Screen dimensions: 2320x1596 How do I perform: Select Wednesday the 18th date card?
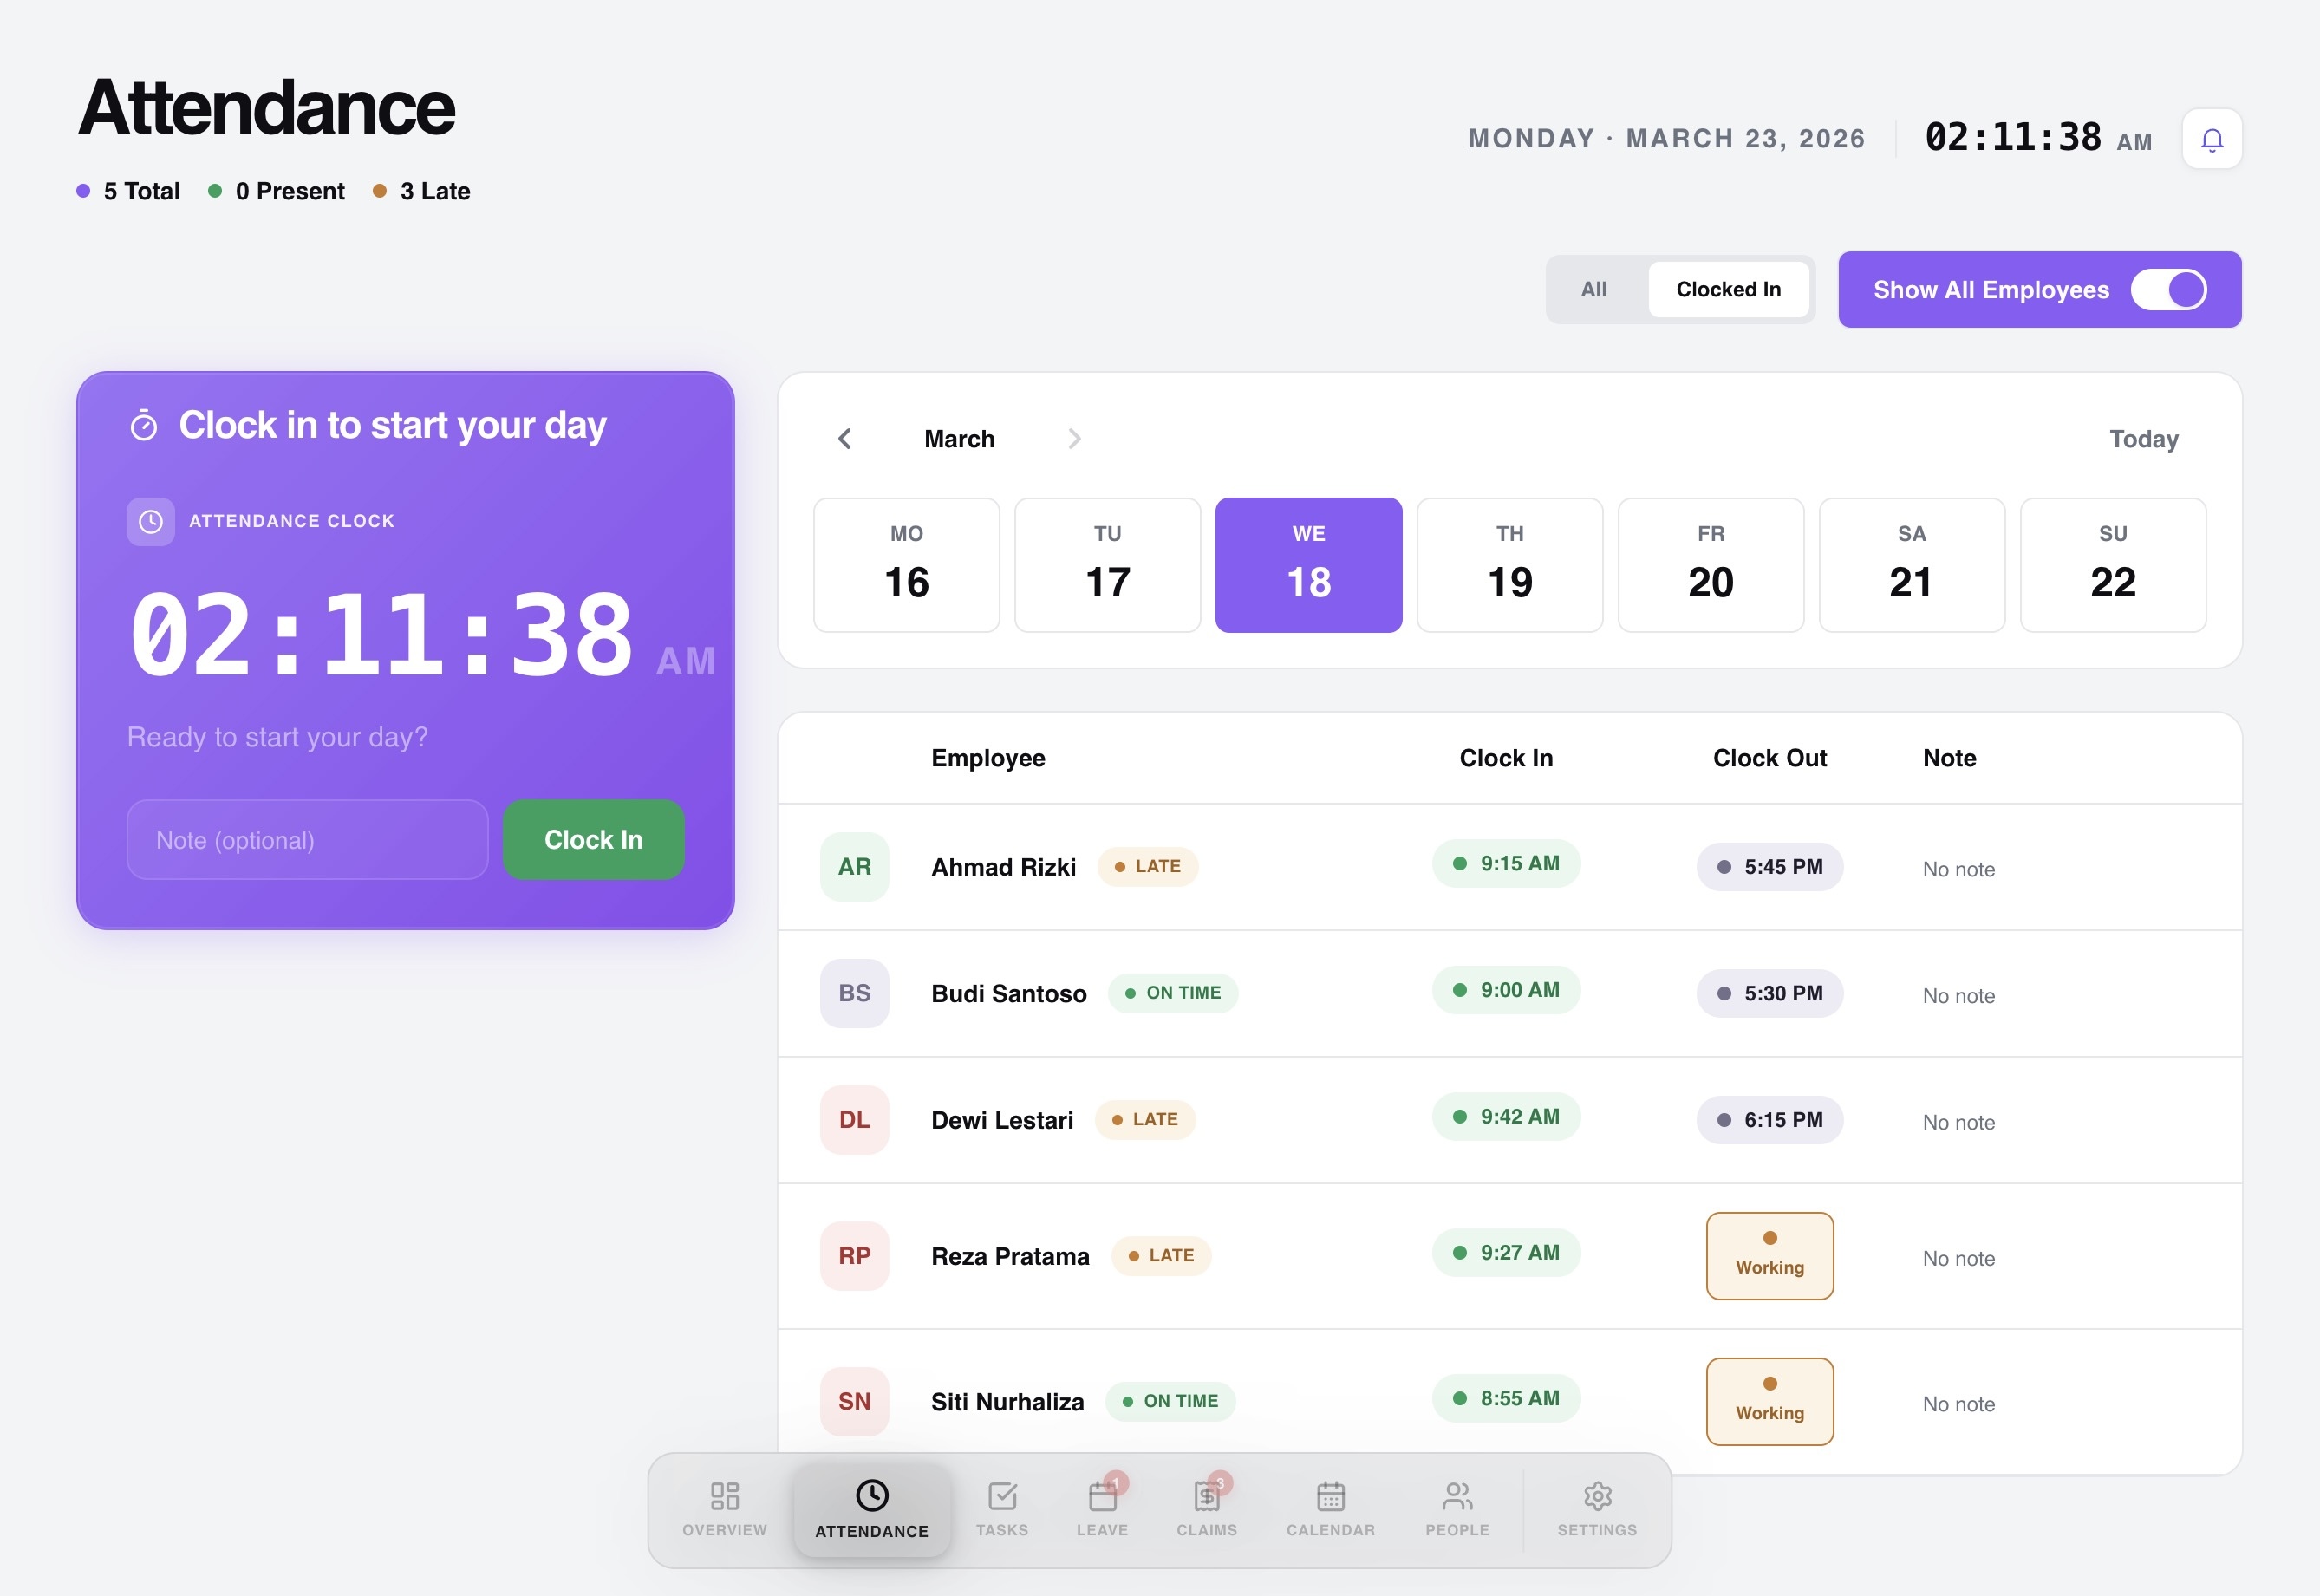coord(1308,565)
